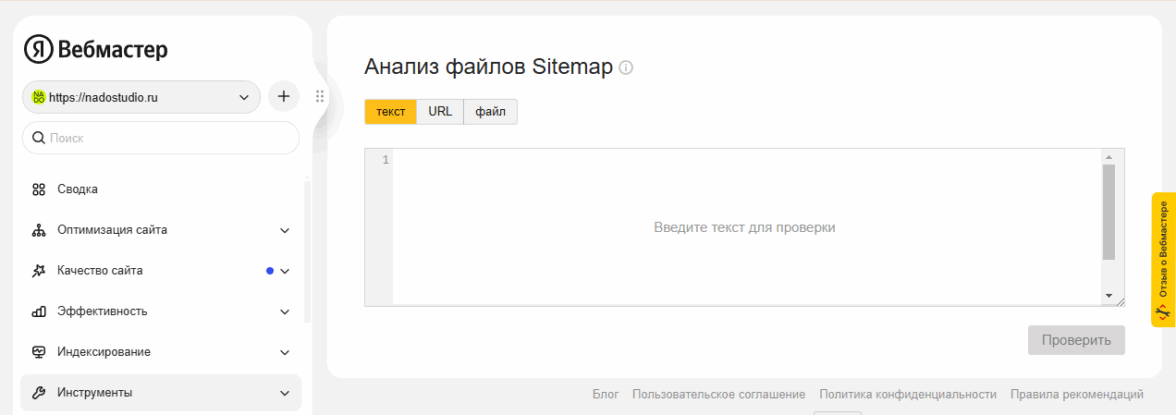
Task: Click the Yandex Webmaster logo
Action: pos(96,49)
